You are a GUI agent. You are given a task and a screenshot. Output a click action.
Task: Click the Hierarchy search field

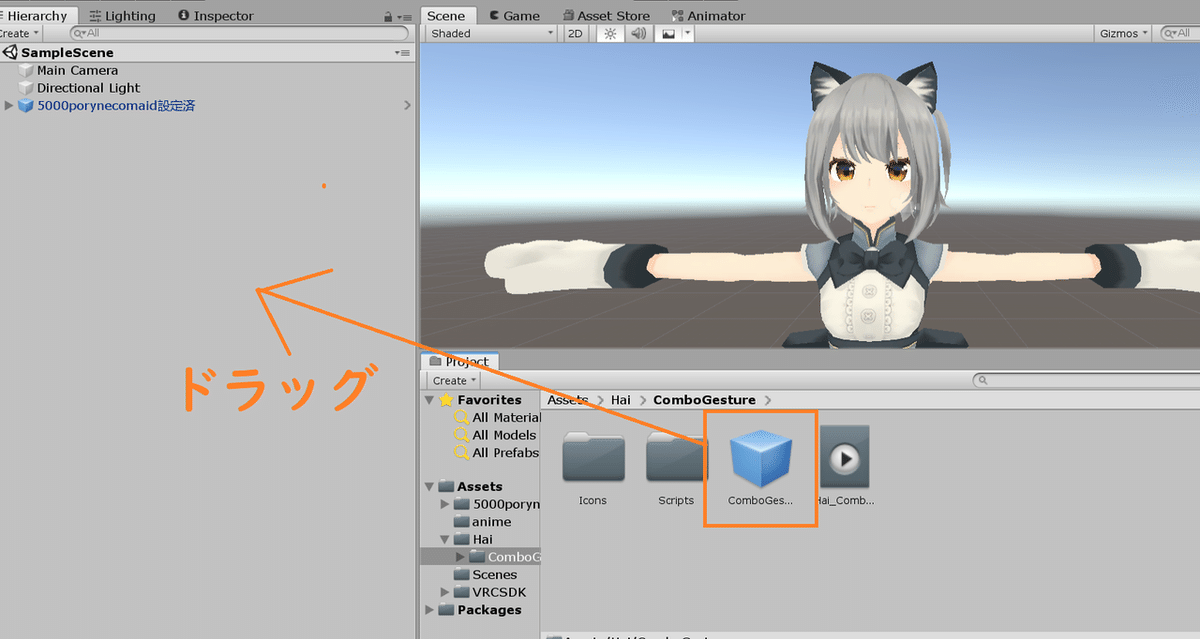point(241,33)
